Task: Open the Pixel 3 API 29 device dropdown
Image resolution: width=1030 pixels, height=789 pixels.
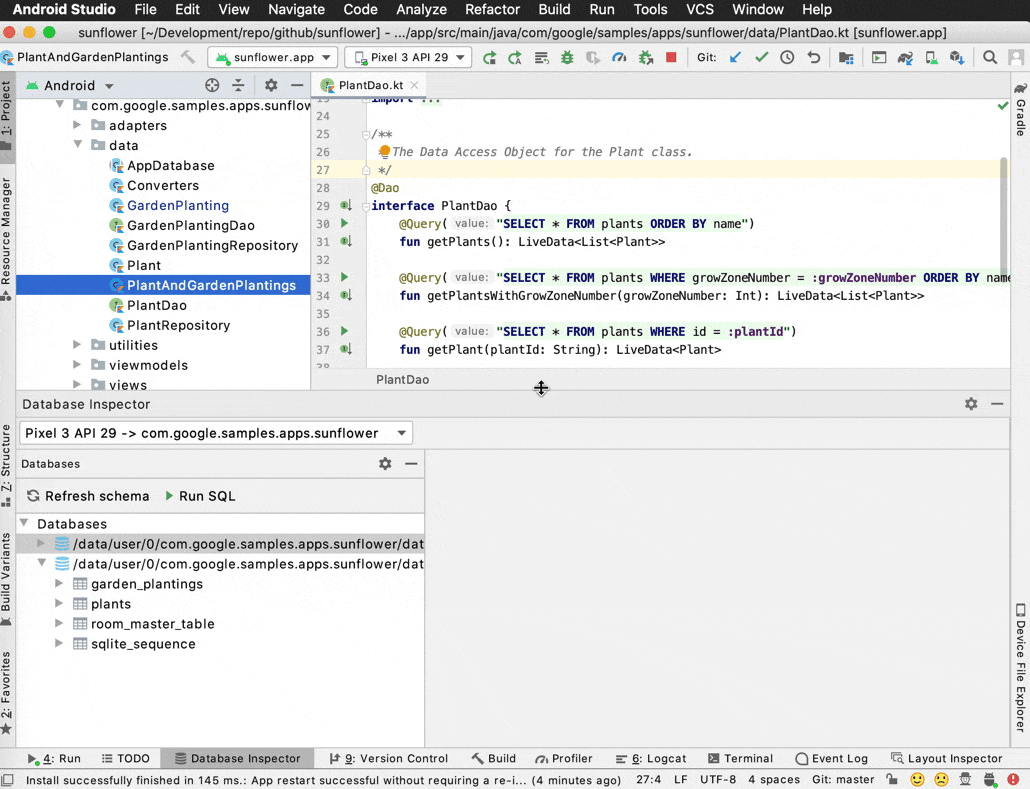Action: (408, 58)
